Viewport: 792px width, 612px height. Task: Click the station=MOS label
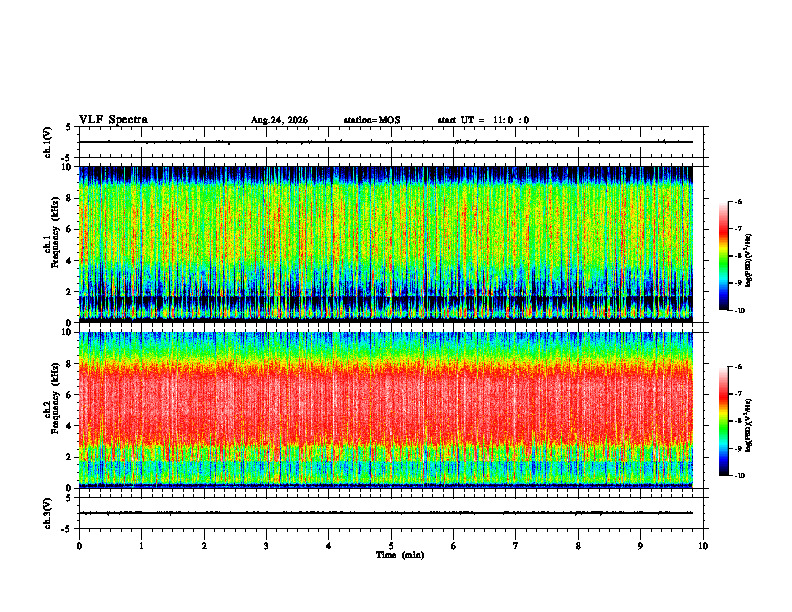coord(372,120)
